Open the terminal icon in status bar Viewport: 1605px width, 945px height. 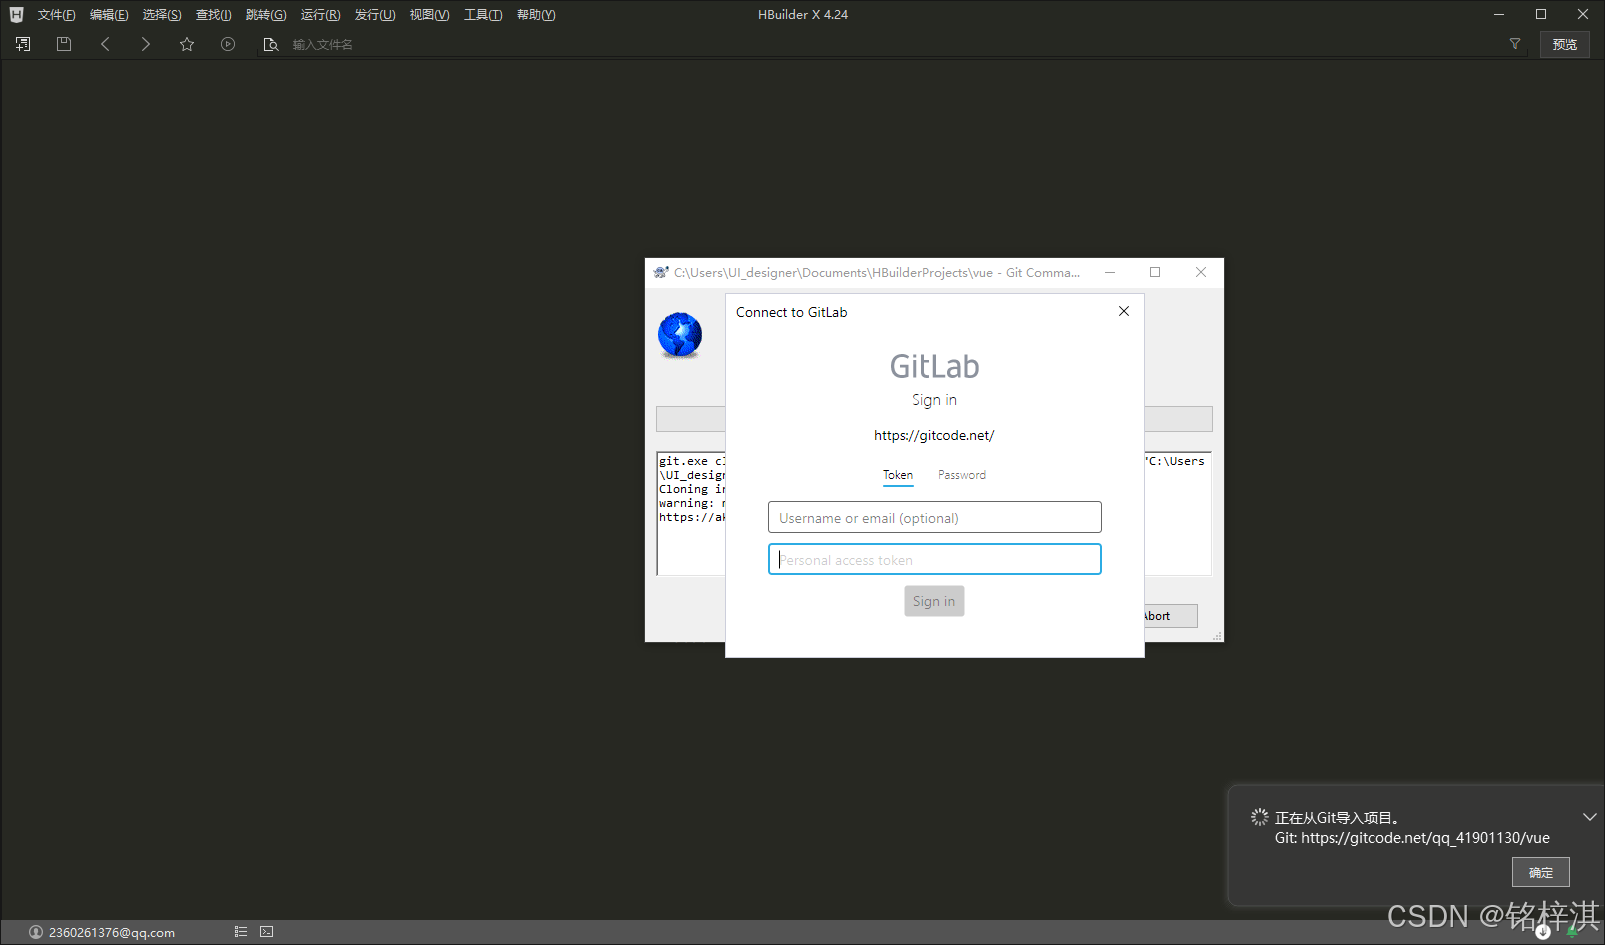pyautogui.click(x=267, y=932)
